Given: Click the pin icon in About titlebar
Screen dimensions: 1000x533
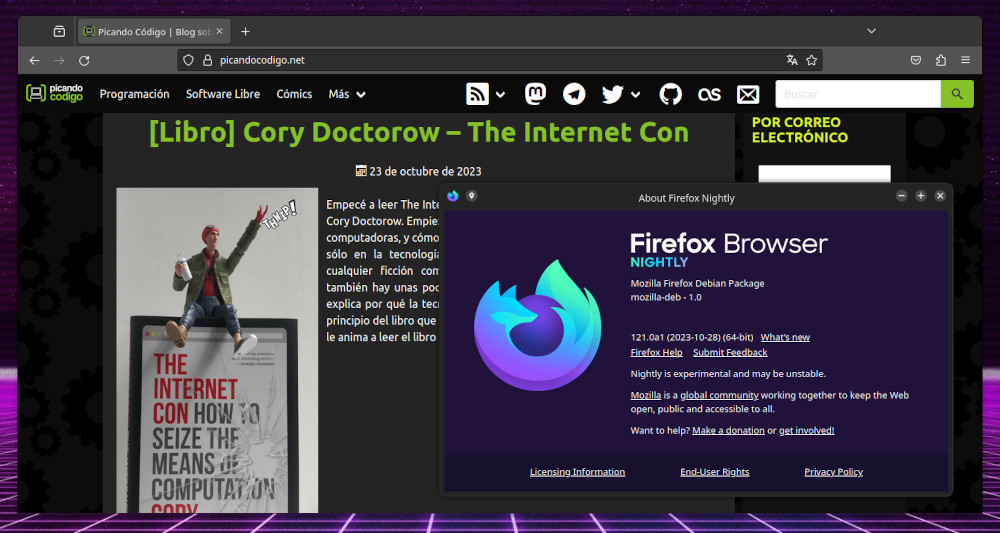Looking at the screenshot, I should pyautogui.click(x=471, y=196).
